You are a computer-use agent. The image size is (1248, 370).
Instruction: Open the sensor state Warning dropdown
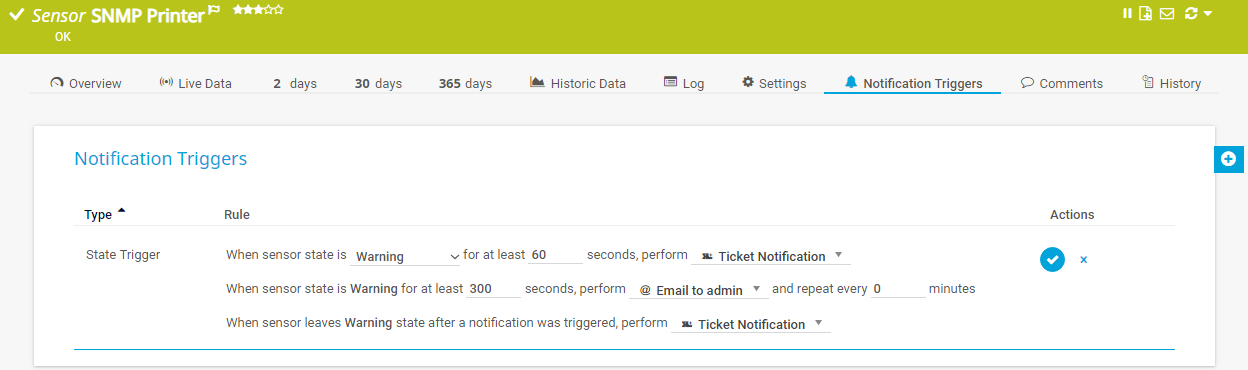coord(405,256)
